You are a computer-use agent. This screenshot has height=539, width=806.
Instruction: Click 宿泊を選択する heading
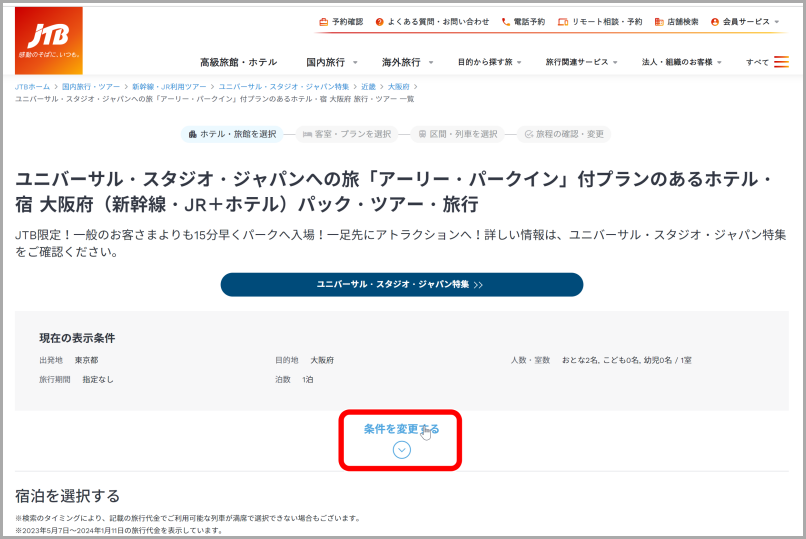[67, 496]
